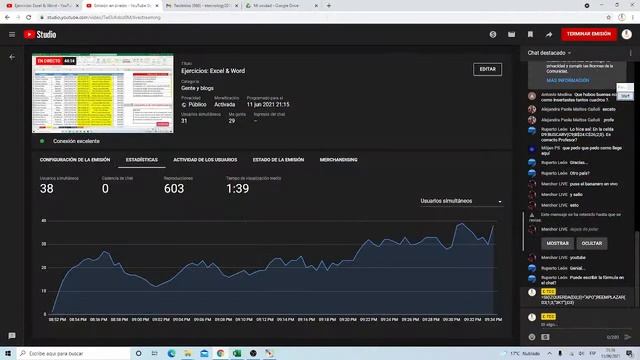Switch to the Google Drive browser tab
The image size is (640, 360).
[x=282, y=6]
